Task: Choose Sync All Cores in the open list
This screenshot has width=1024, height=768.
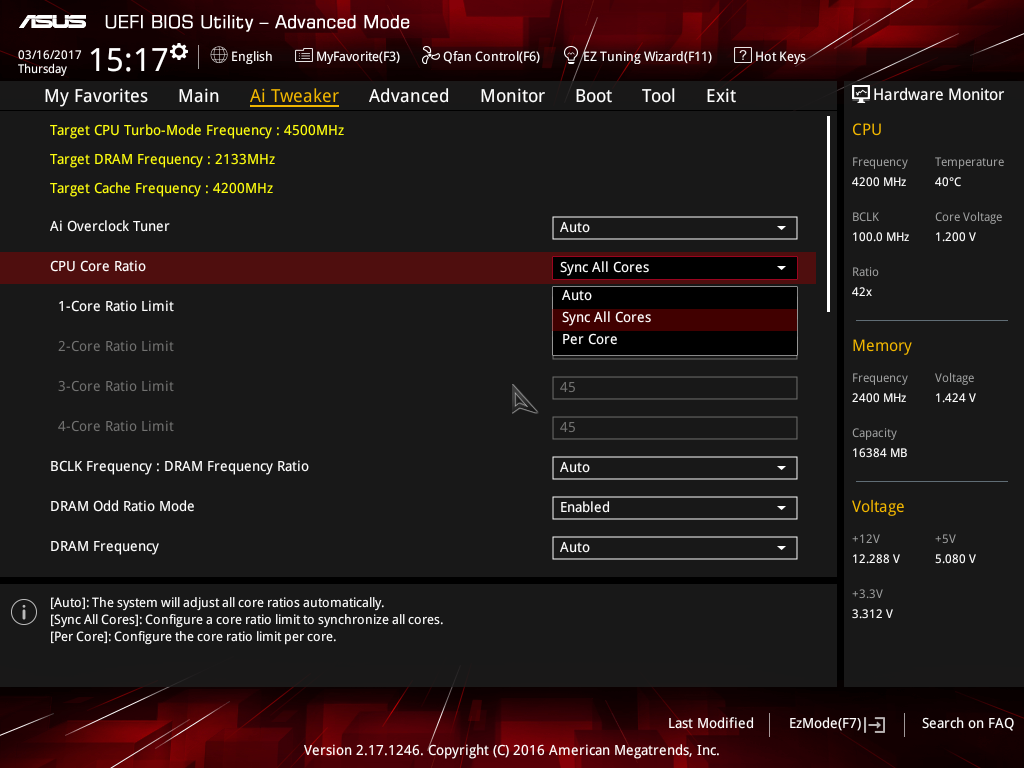Action: pos(675,317)
